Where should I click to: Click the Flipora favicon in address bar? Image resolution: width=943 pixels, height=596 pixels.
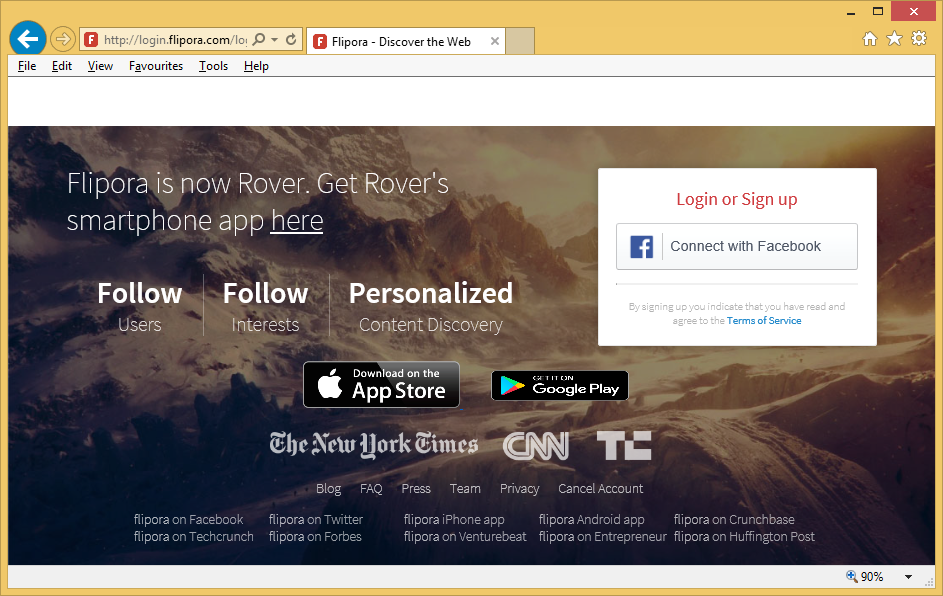(91, 40)
